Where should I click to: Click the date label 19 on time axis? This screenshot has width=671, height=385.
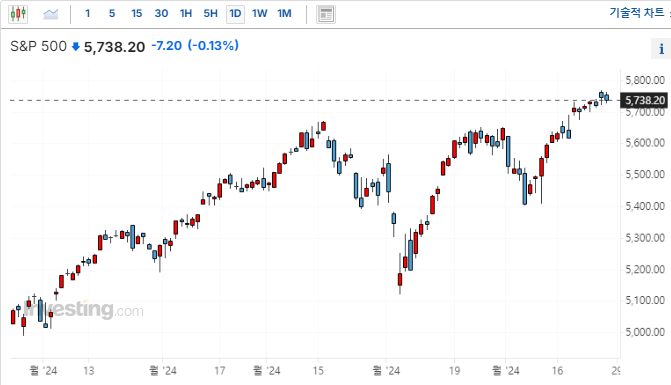point(454,370)
